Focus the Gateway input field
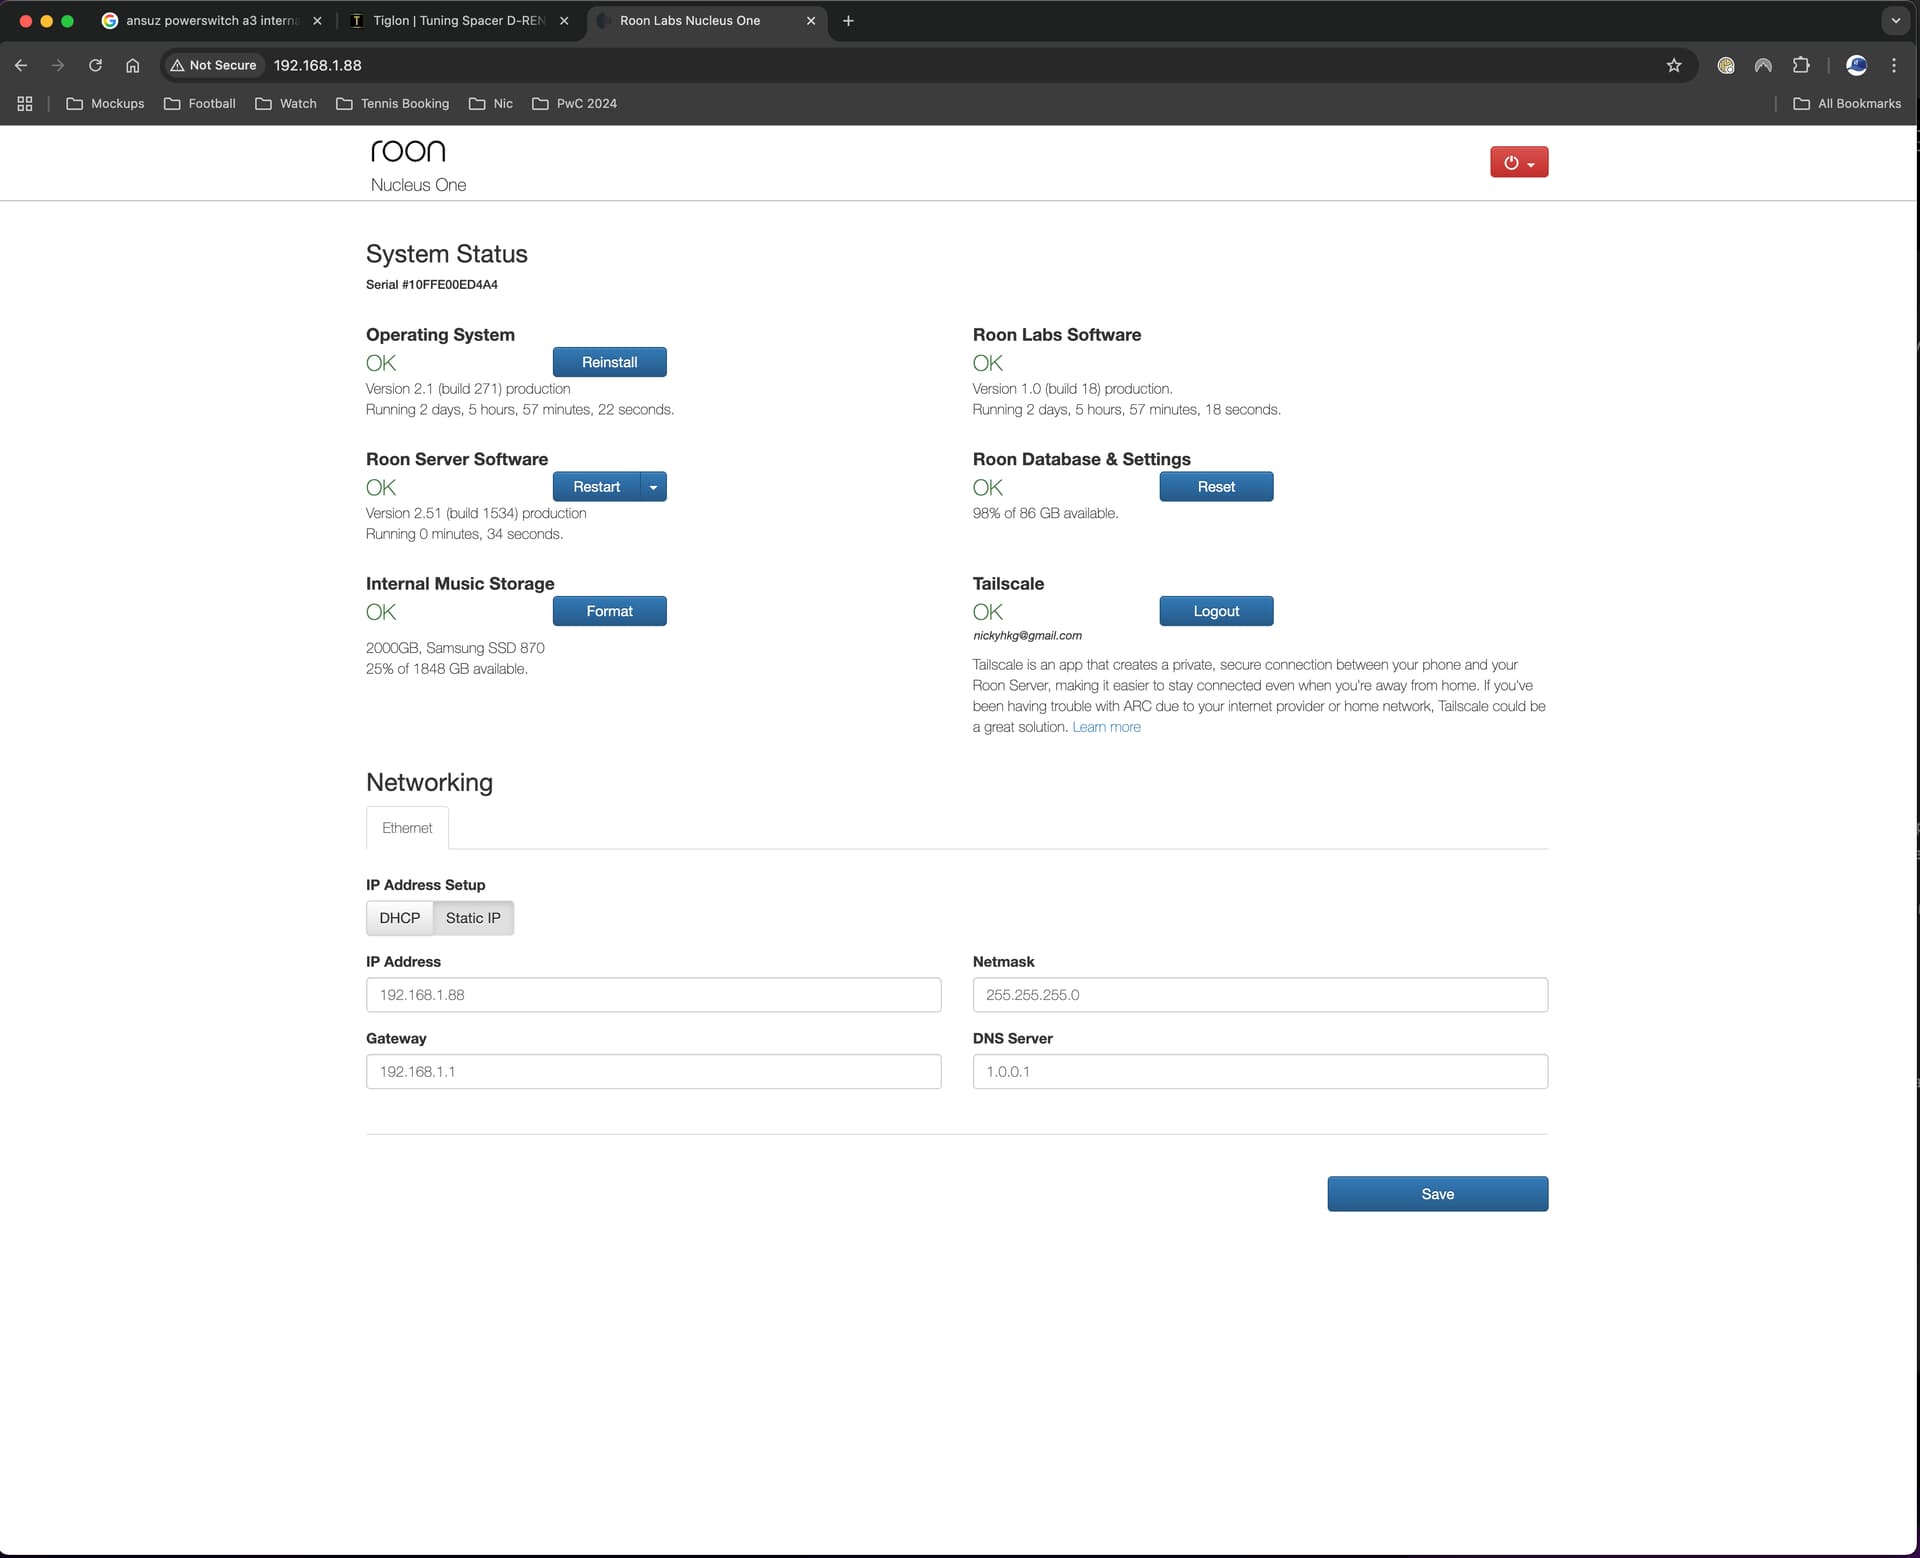Screen dimensions: 1920x1558 (x=653, y=1072)
